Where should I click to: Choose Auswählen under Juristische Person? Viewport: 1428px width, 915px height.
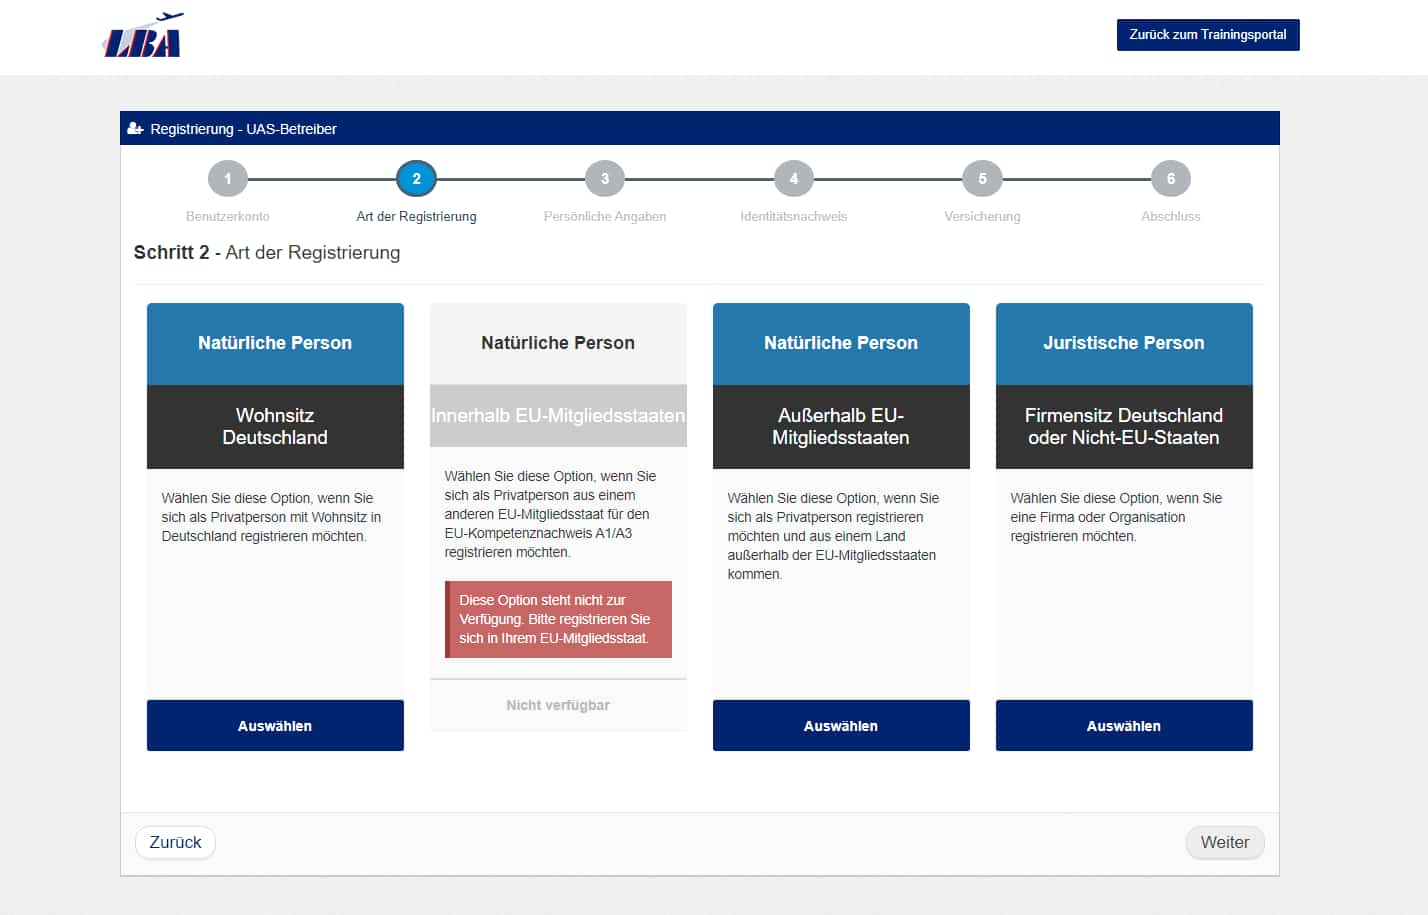[1124, 726]
